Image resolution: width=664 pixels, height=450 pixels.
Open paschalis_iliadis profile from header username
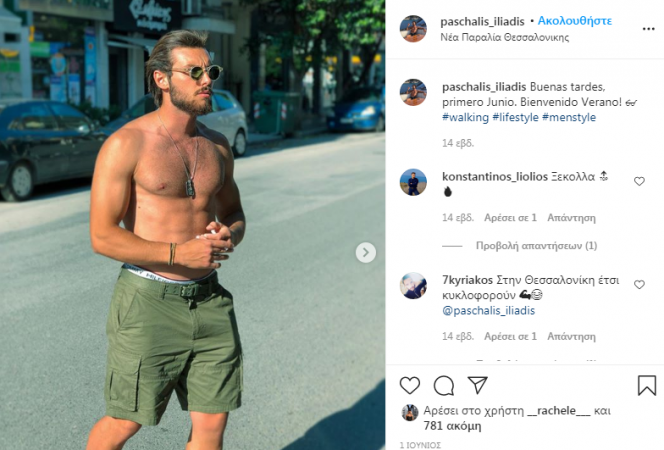[482, 21]
